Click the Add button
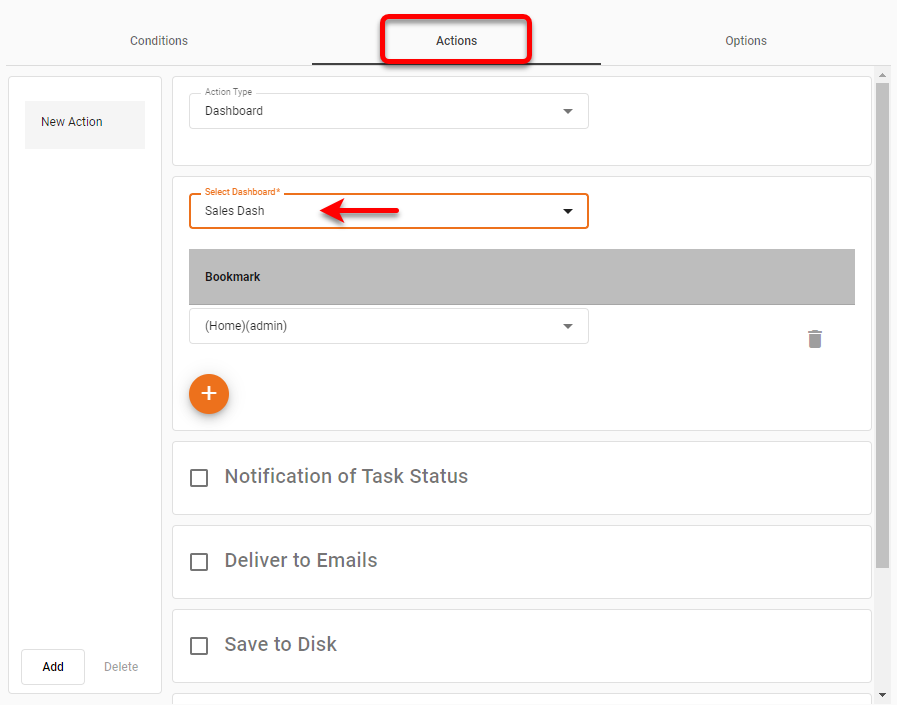This screenshot has width=897, height=705. click(x=52, y=667)
